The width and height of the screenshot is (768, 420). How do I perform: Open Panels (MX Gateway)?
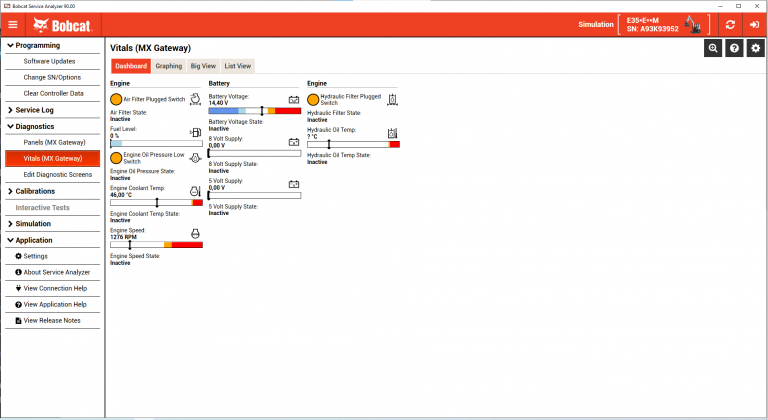[x=52, y=142]
